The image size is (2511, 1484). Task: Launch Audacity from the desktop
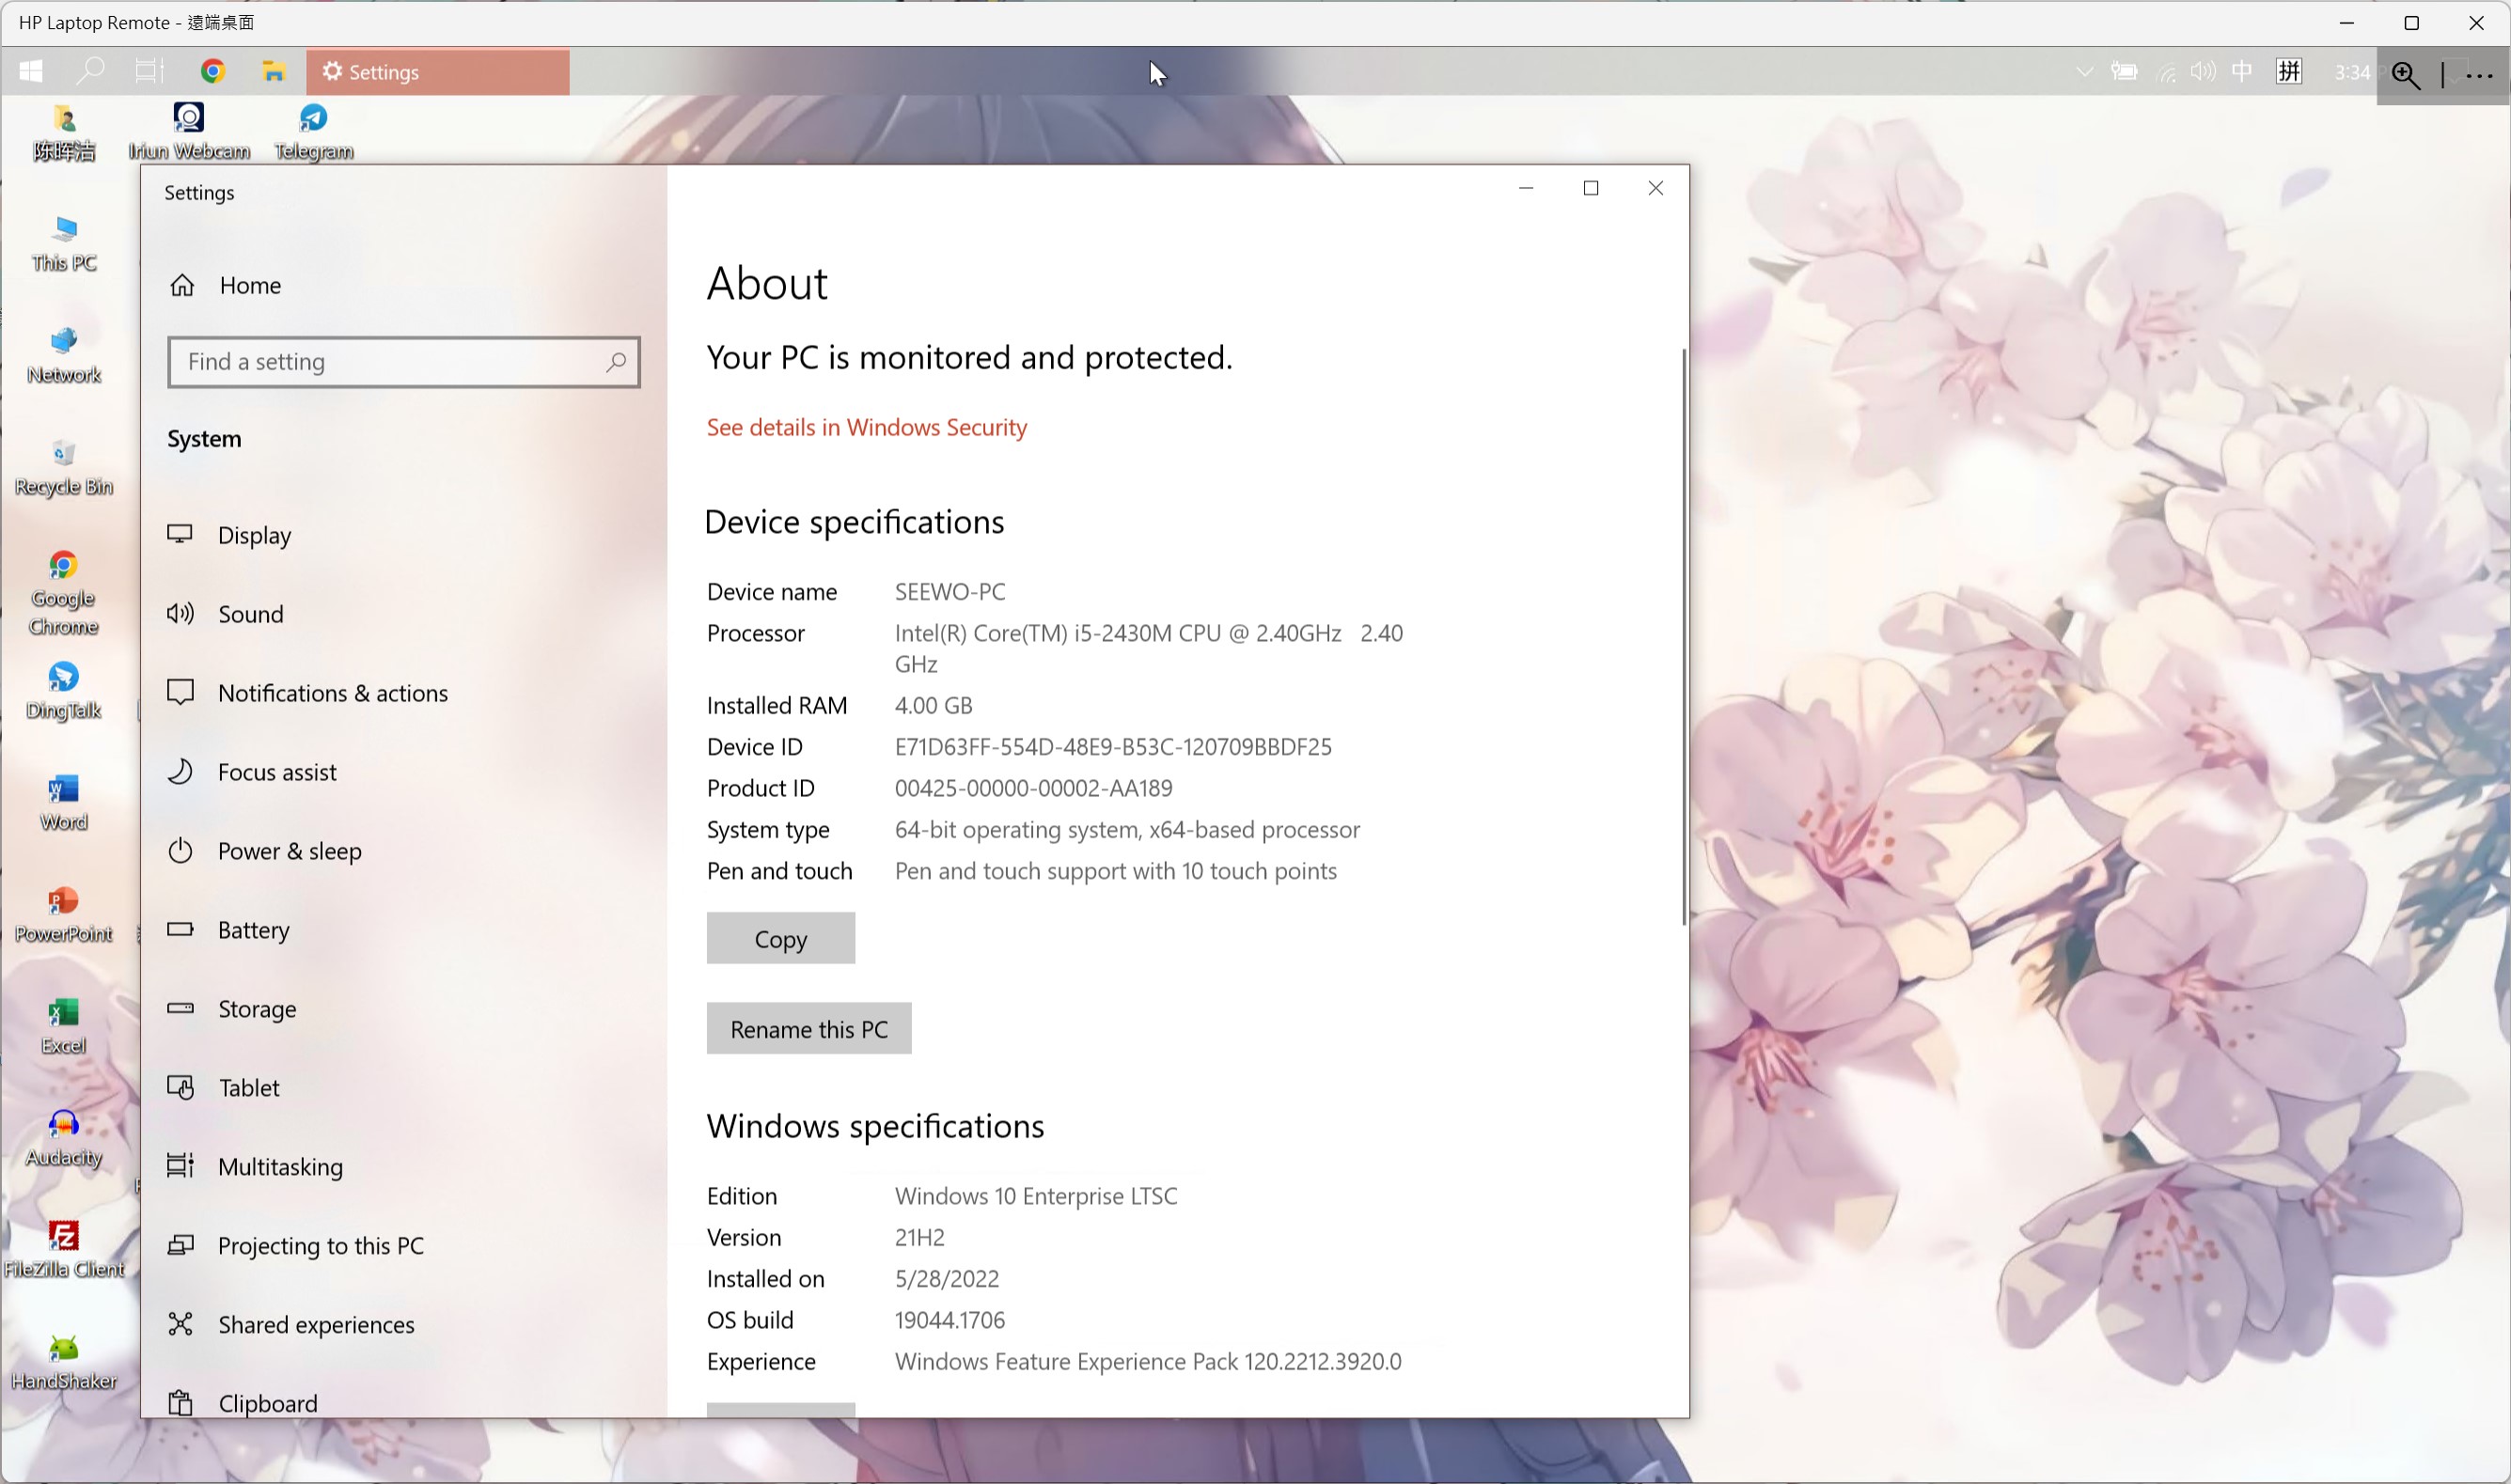[64, 1139]
